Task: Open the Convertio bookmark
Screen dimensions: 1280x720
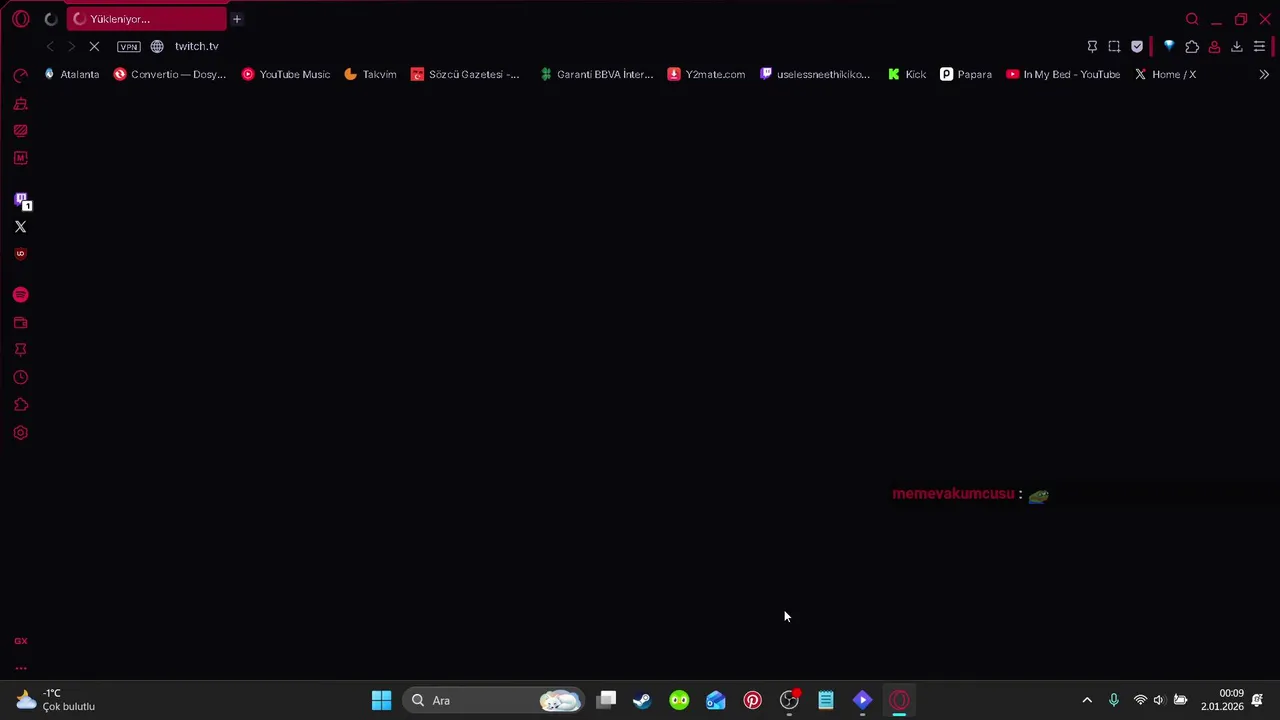Action: [170, 74]
